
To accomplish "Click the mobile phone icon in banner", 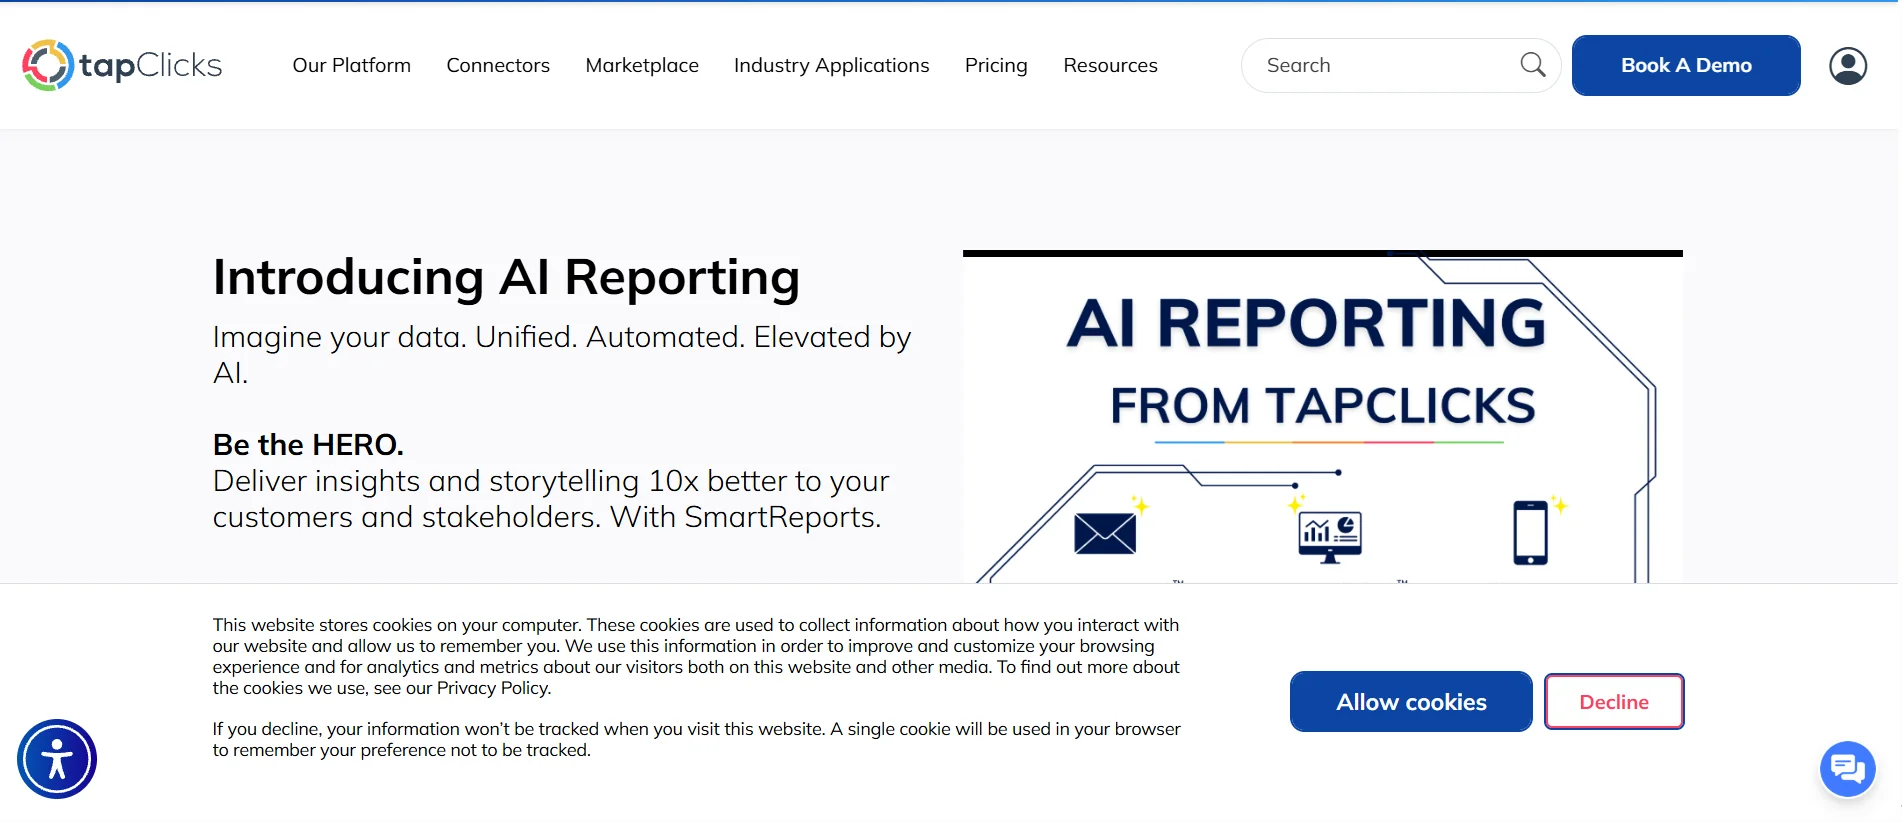I will (x=1530, y=533).
